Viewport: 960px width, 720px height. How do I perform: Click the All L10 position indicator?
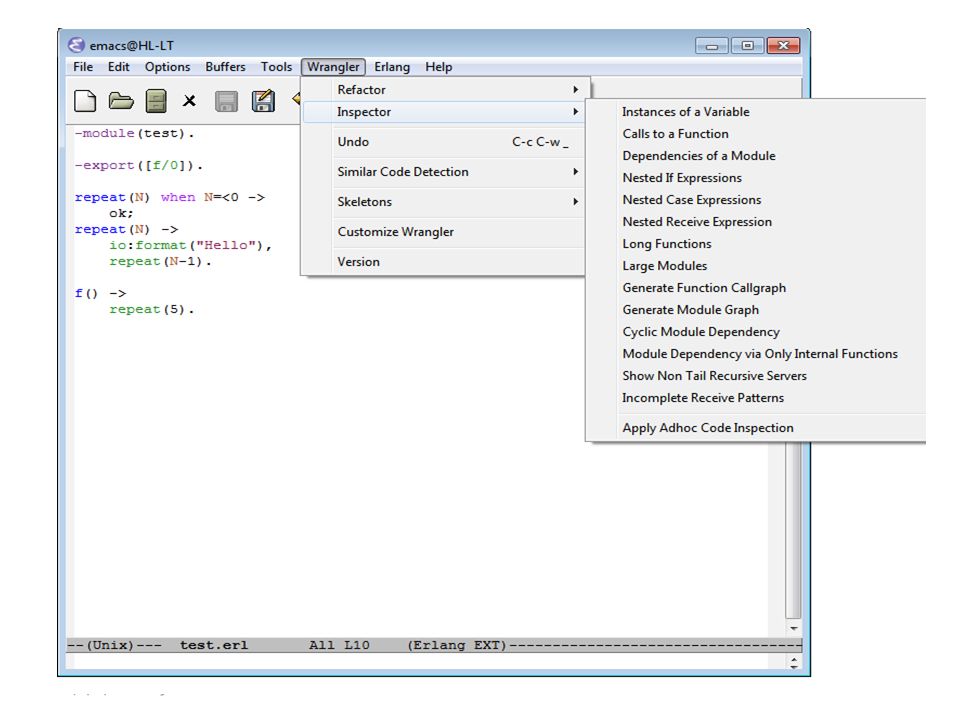[x=339, y=645]
